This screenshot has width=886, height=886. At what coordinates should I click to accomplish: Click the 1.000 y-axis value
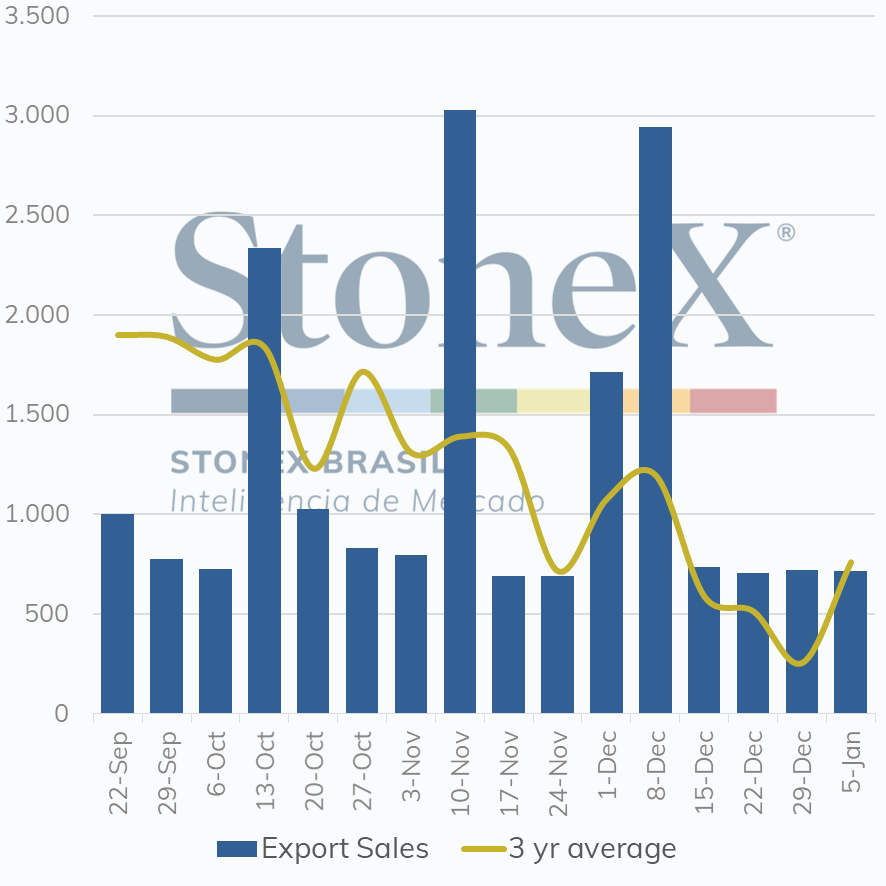[x=37, y=514]
